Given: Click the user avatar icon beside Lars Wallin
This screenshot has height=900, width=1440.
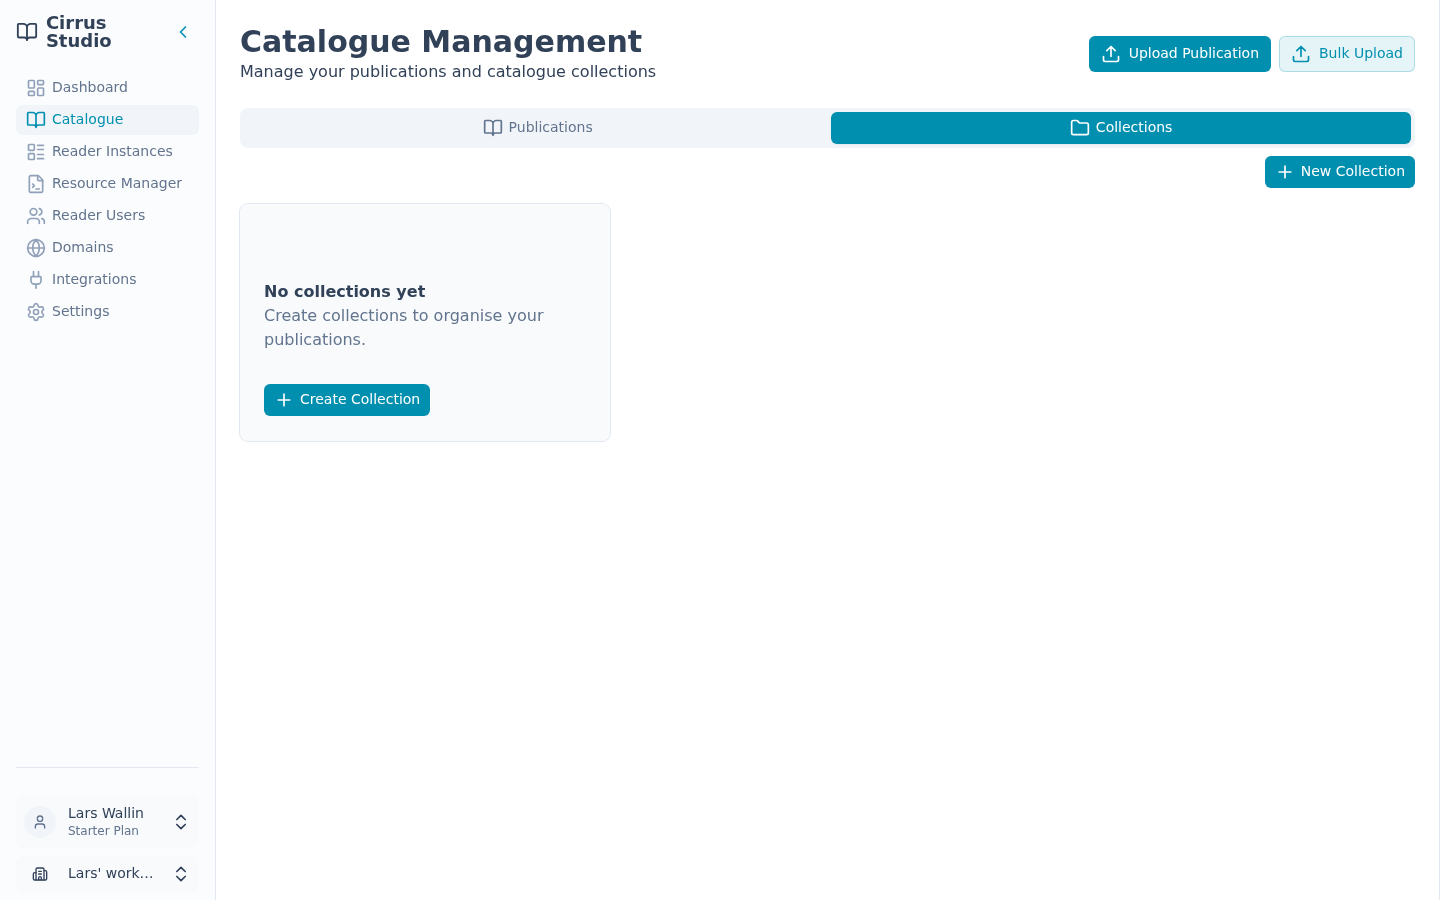Looking at the screenshot, I should (x=40, y=822).
